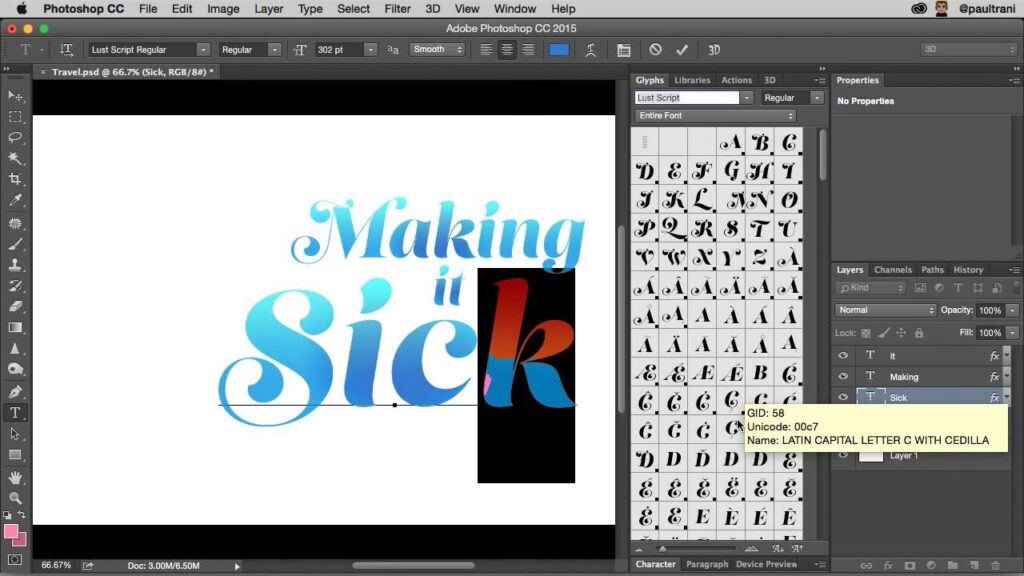Viewport: 1024px width, 576px height.
Task: Open the Paragraph panel tab
Action: 707,565
